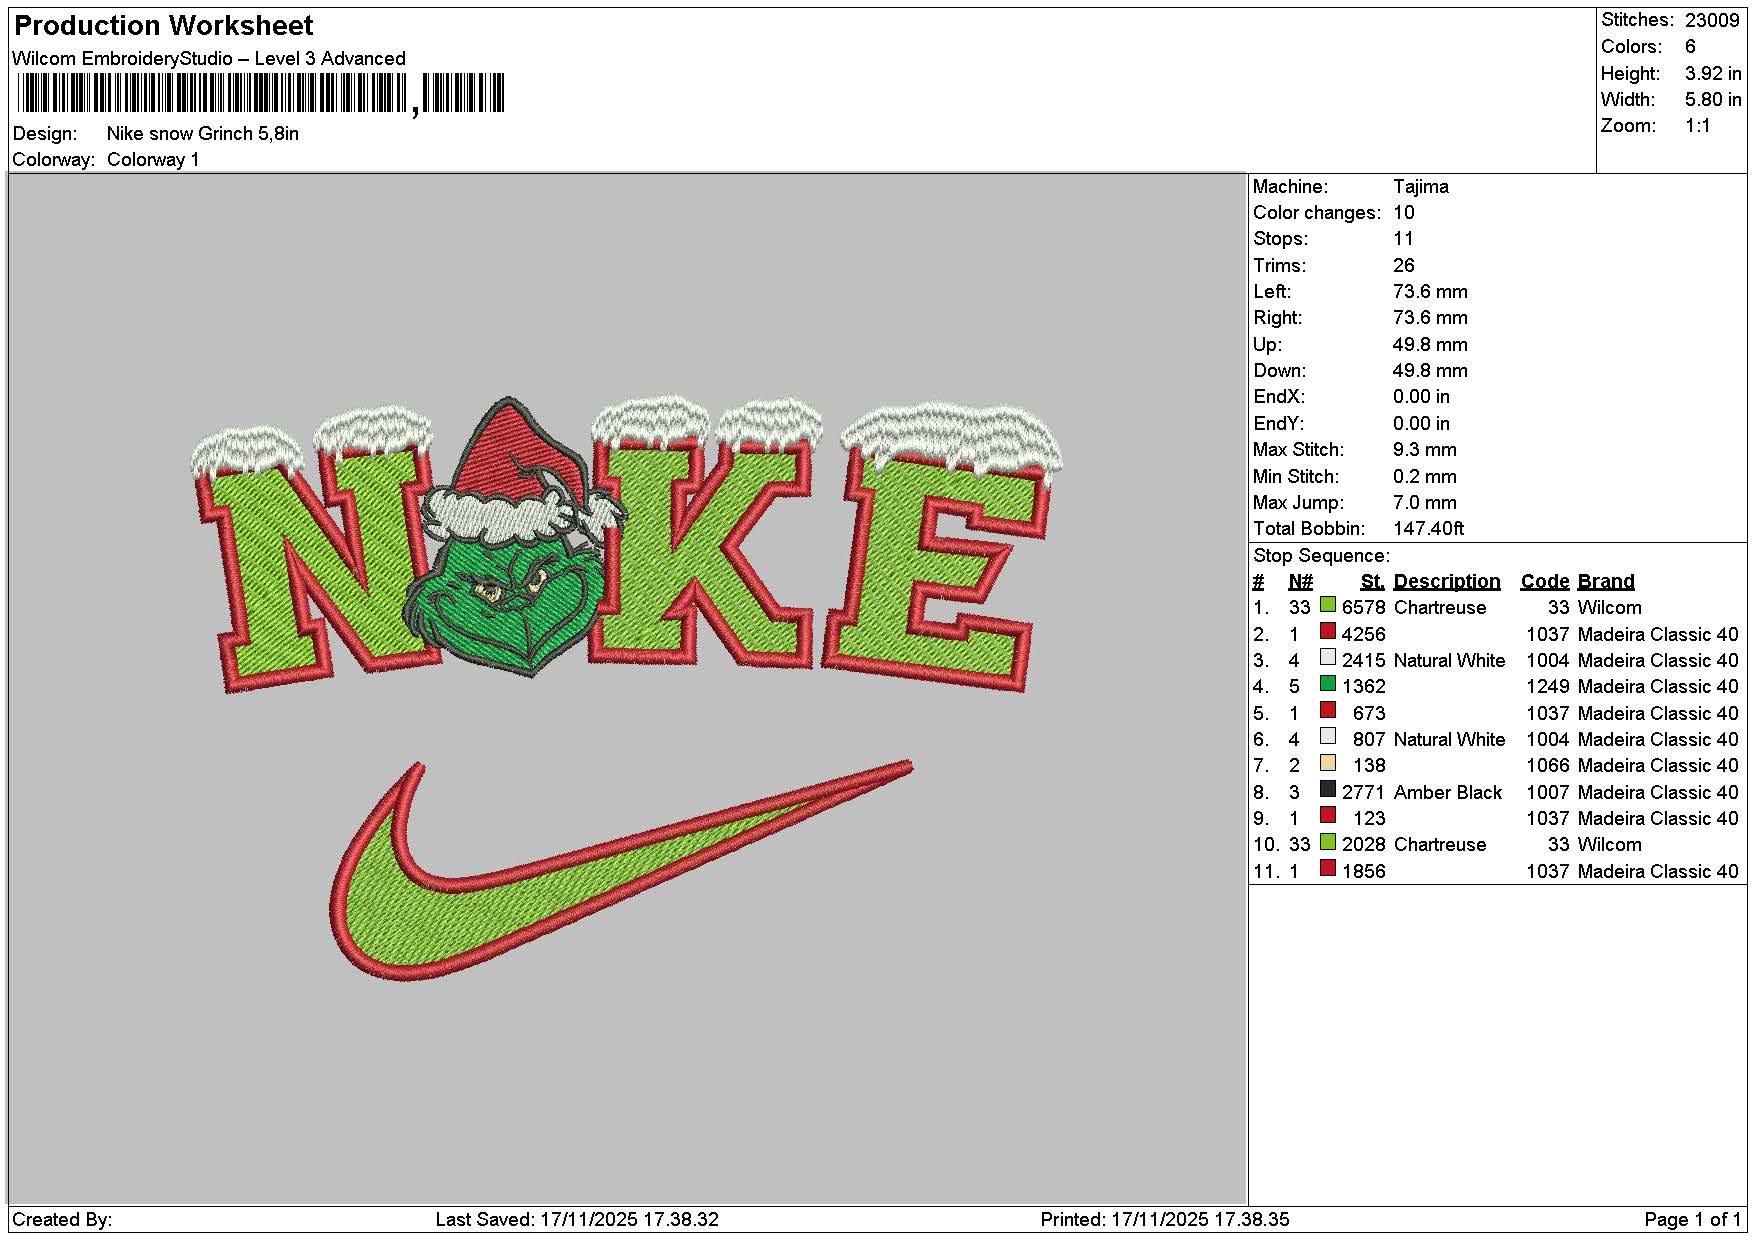Click the green swoosh in the design preview

(620, 870)
